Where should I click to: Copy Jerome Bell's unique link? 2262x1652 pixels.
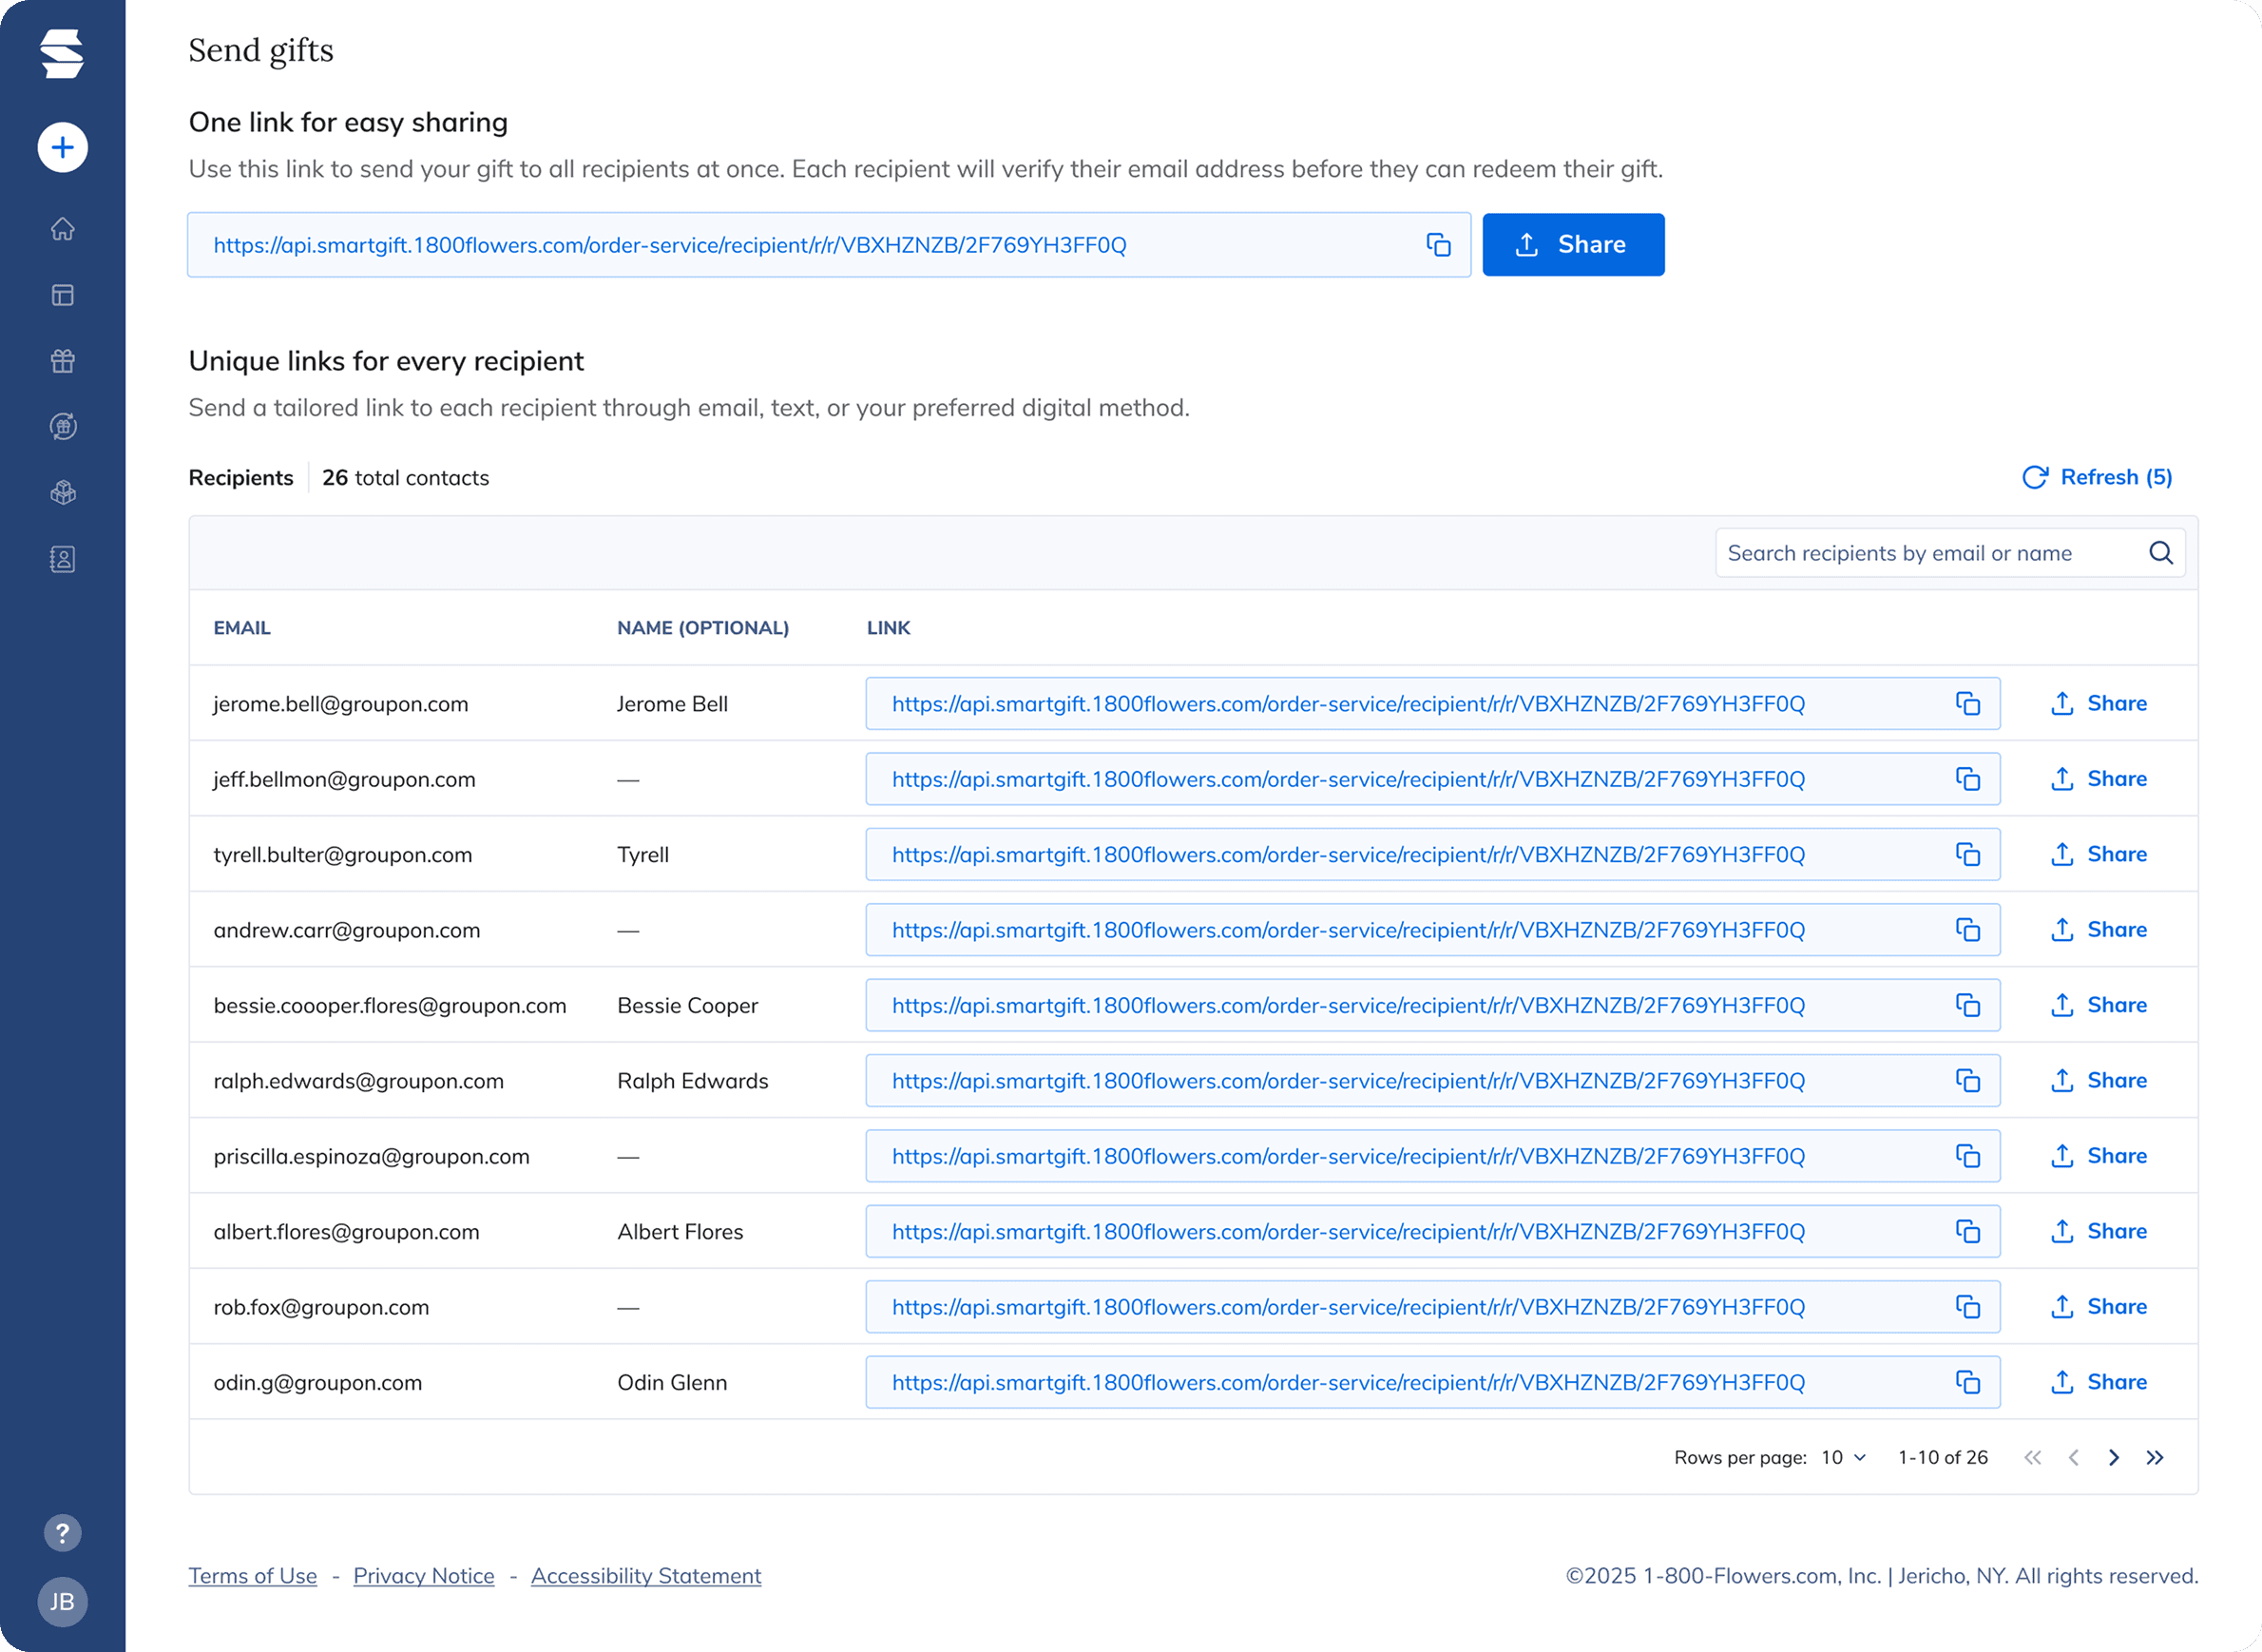pyautogui.click(x=1967, y=704)
